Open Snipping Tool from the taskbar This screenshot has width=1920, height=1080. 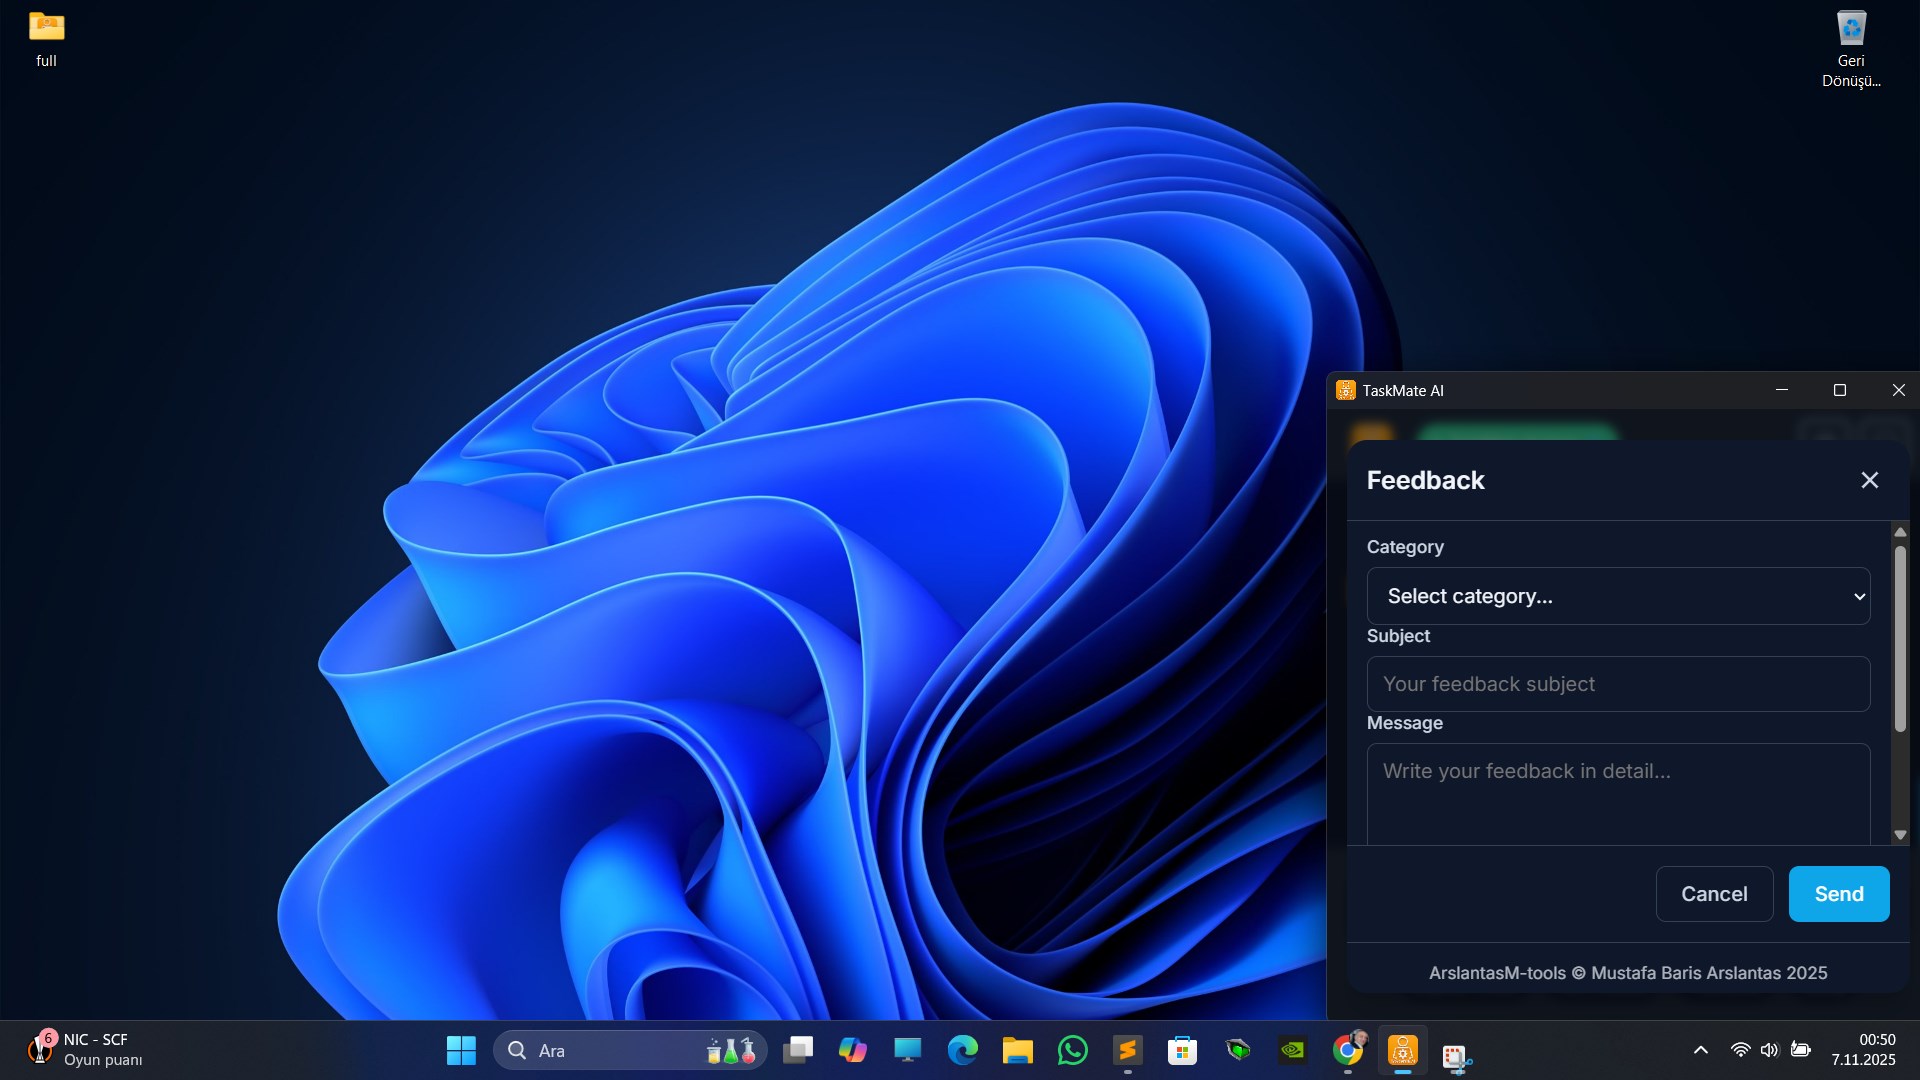coord(1457,1056)
